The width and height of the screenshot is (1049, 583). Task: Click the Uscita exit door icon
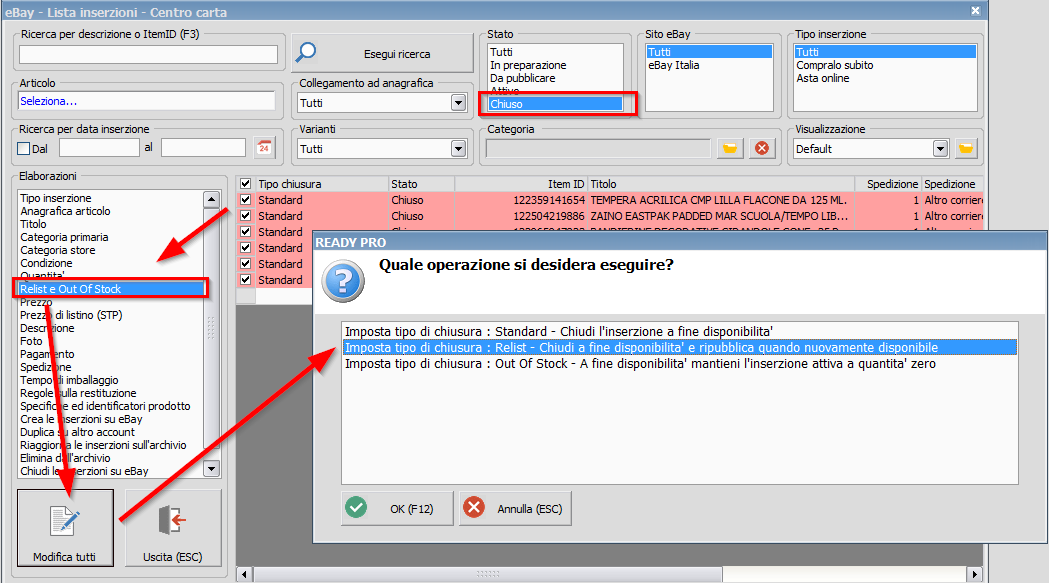pyautogui.click(x=172, y=520)
